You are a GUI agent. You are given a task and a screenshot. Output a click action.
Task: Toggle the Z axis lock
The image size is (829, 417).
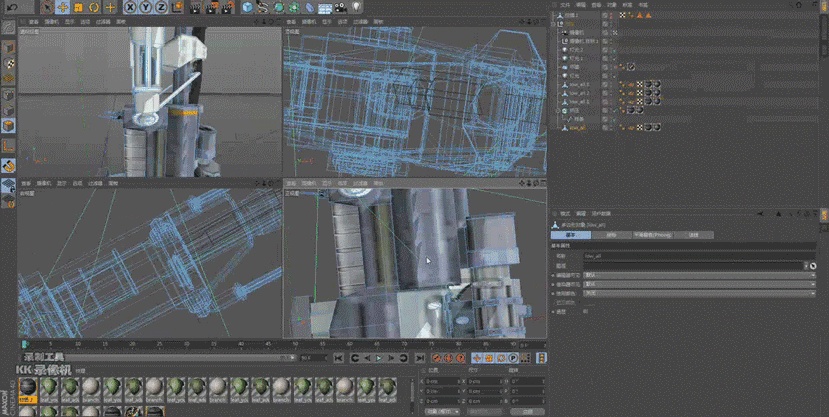[160, 7]
